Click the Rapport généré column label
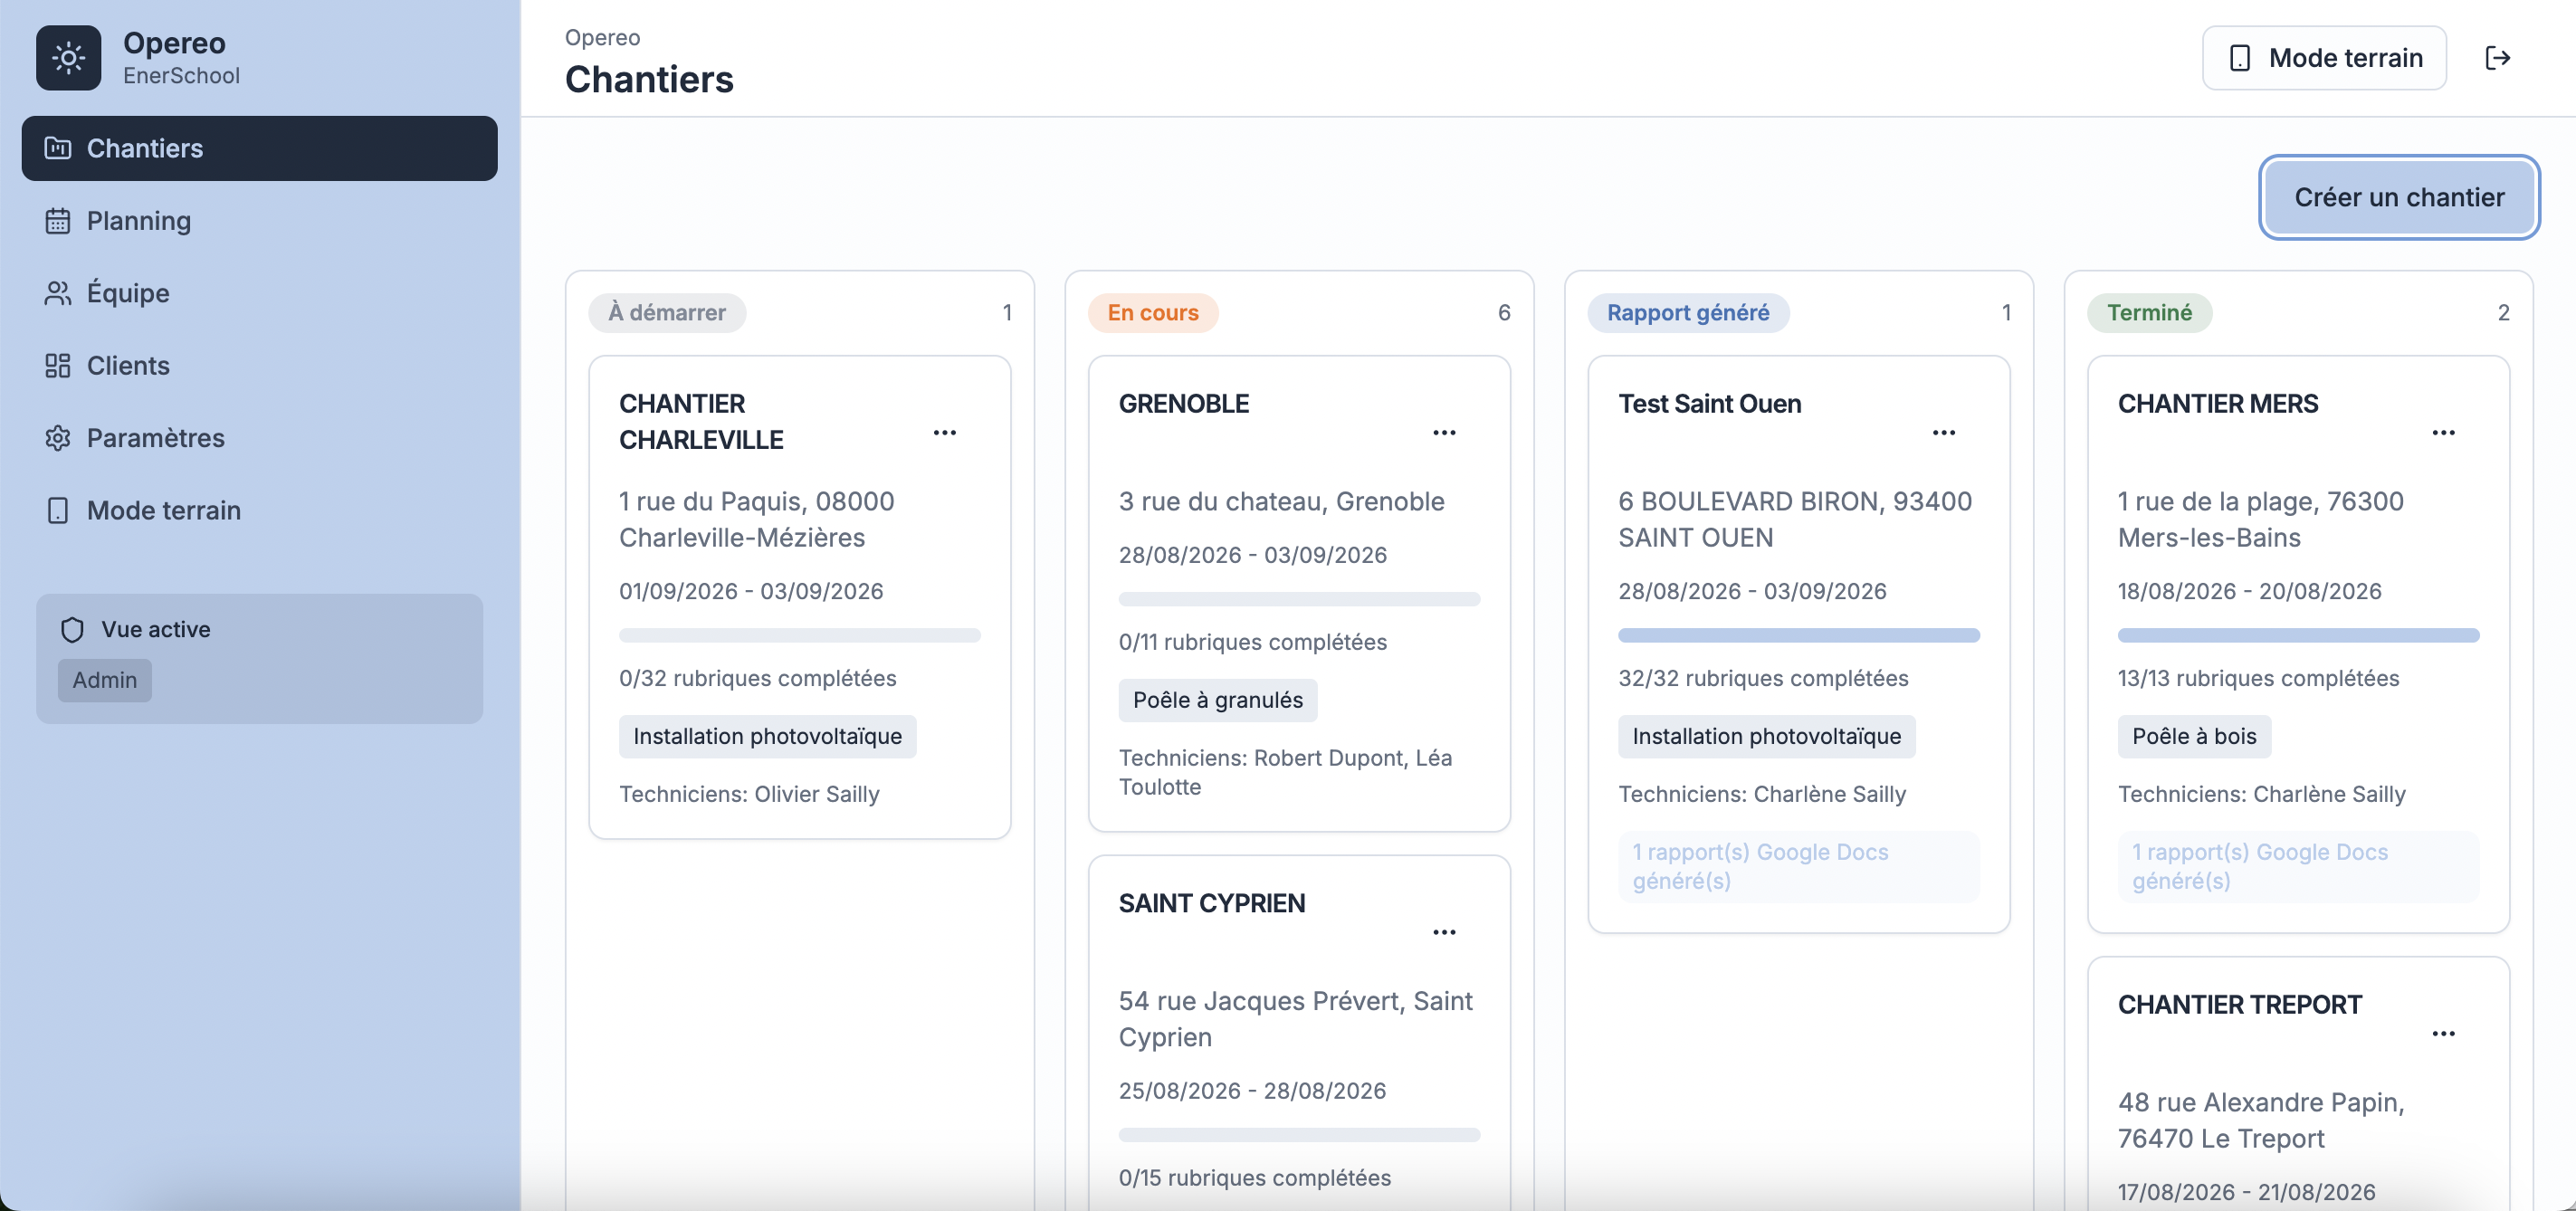This screenshot has height=1211, width=2576. 1688,313
